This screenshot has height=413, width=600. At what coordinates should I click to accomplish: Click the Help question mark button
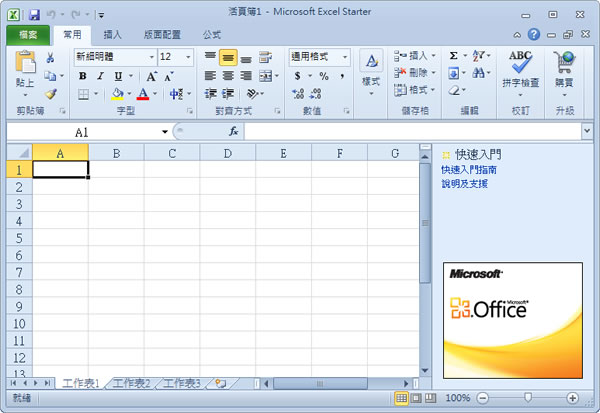point(534,34)
